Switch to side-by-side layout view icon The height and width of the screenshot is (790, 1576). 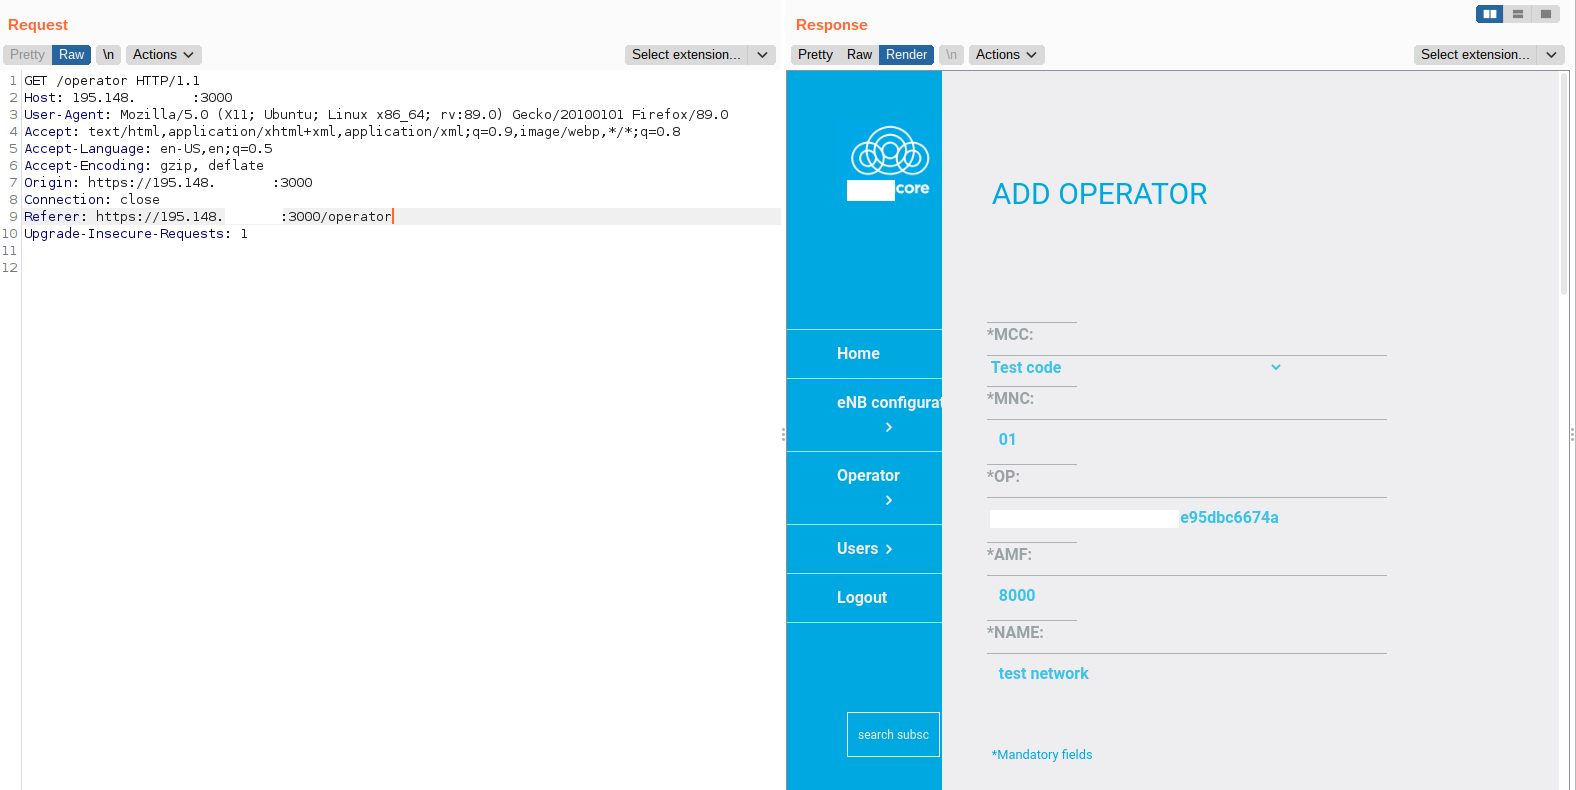pyautogui.click(x=1490, y=14)
